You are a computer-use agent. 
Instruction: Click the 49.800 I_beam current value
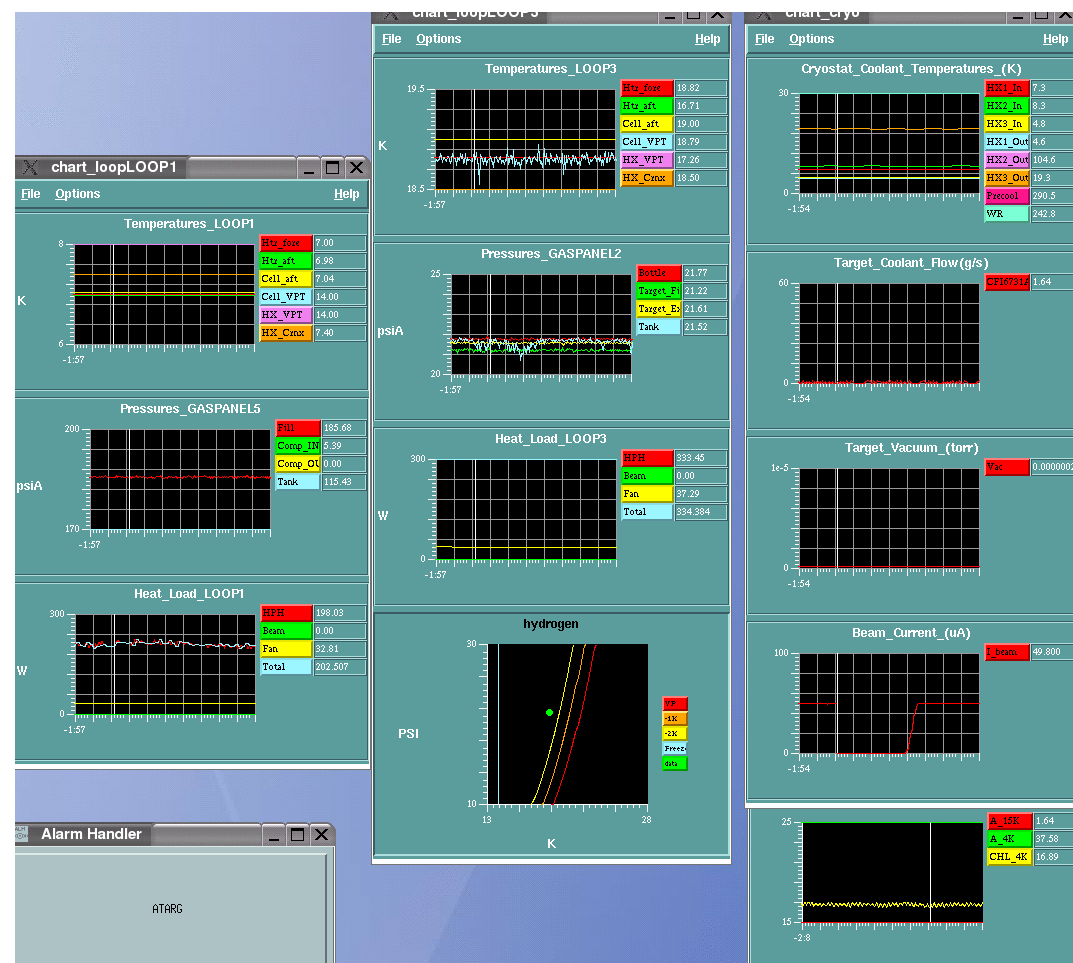(1052, 652)
